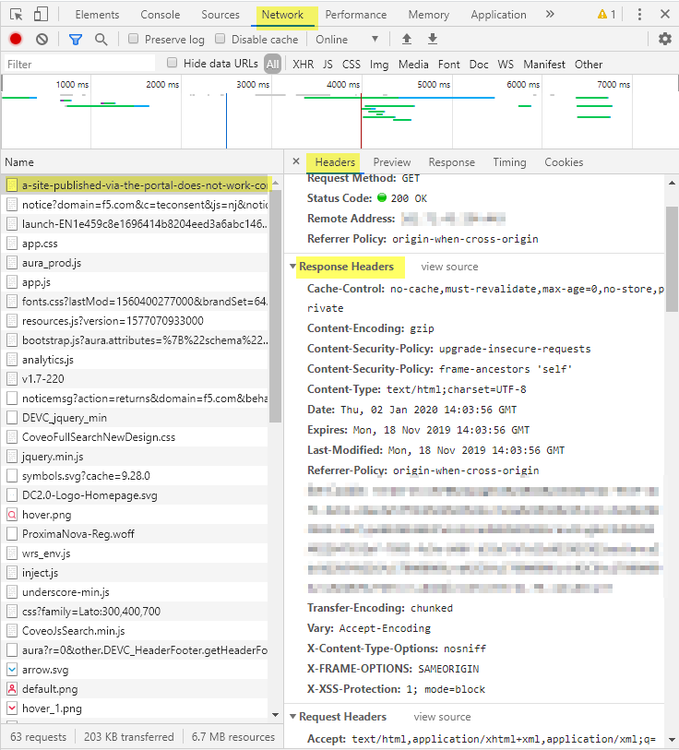679x750 pixels.
Task: Toggle the device toolbar icon
Action: (41, 14)
